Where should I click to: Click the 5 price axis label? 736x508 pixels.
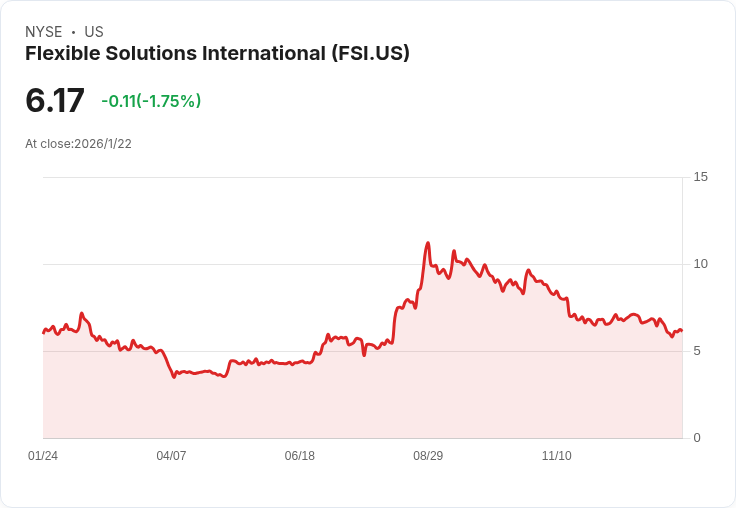coord(697,351)
